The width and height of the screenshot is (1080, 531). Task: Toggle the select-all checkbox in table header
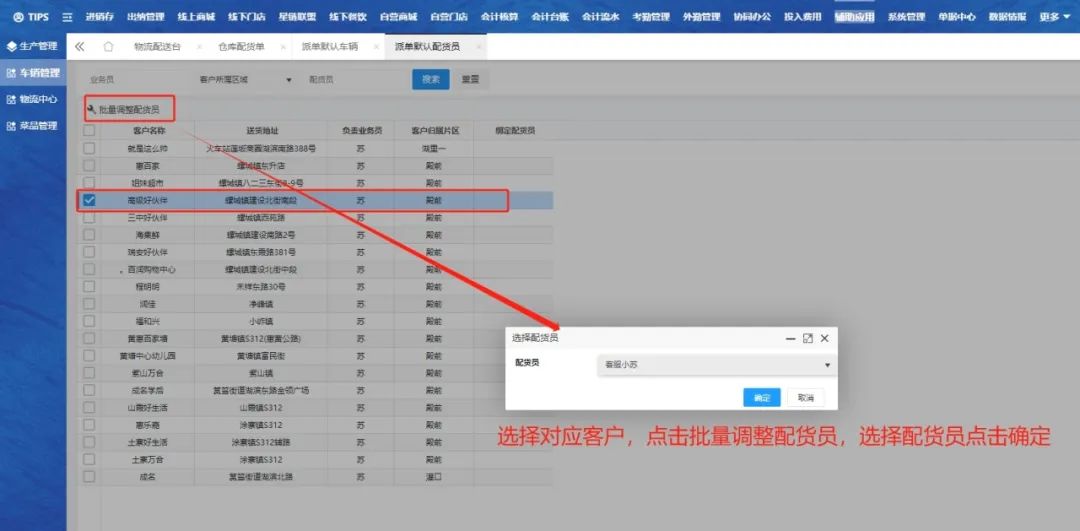tap(89, 131)
